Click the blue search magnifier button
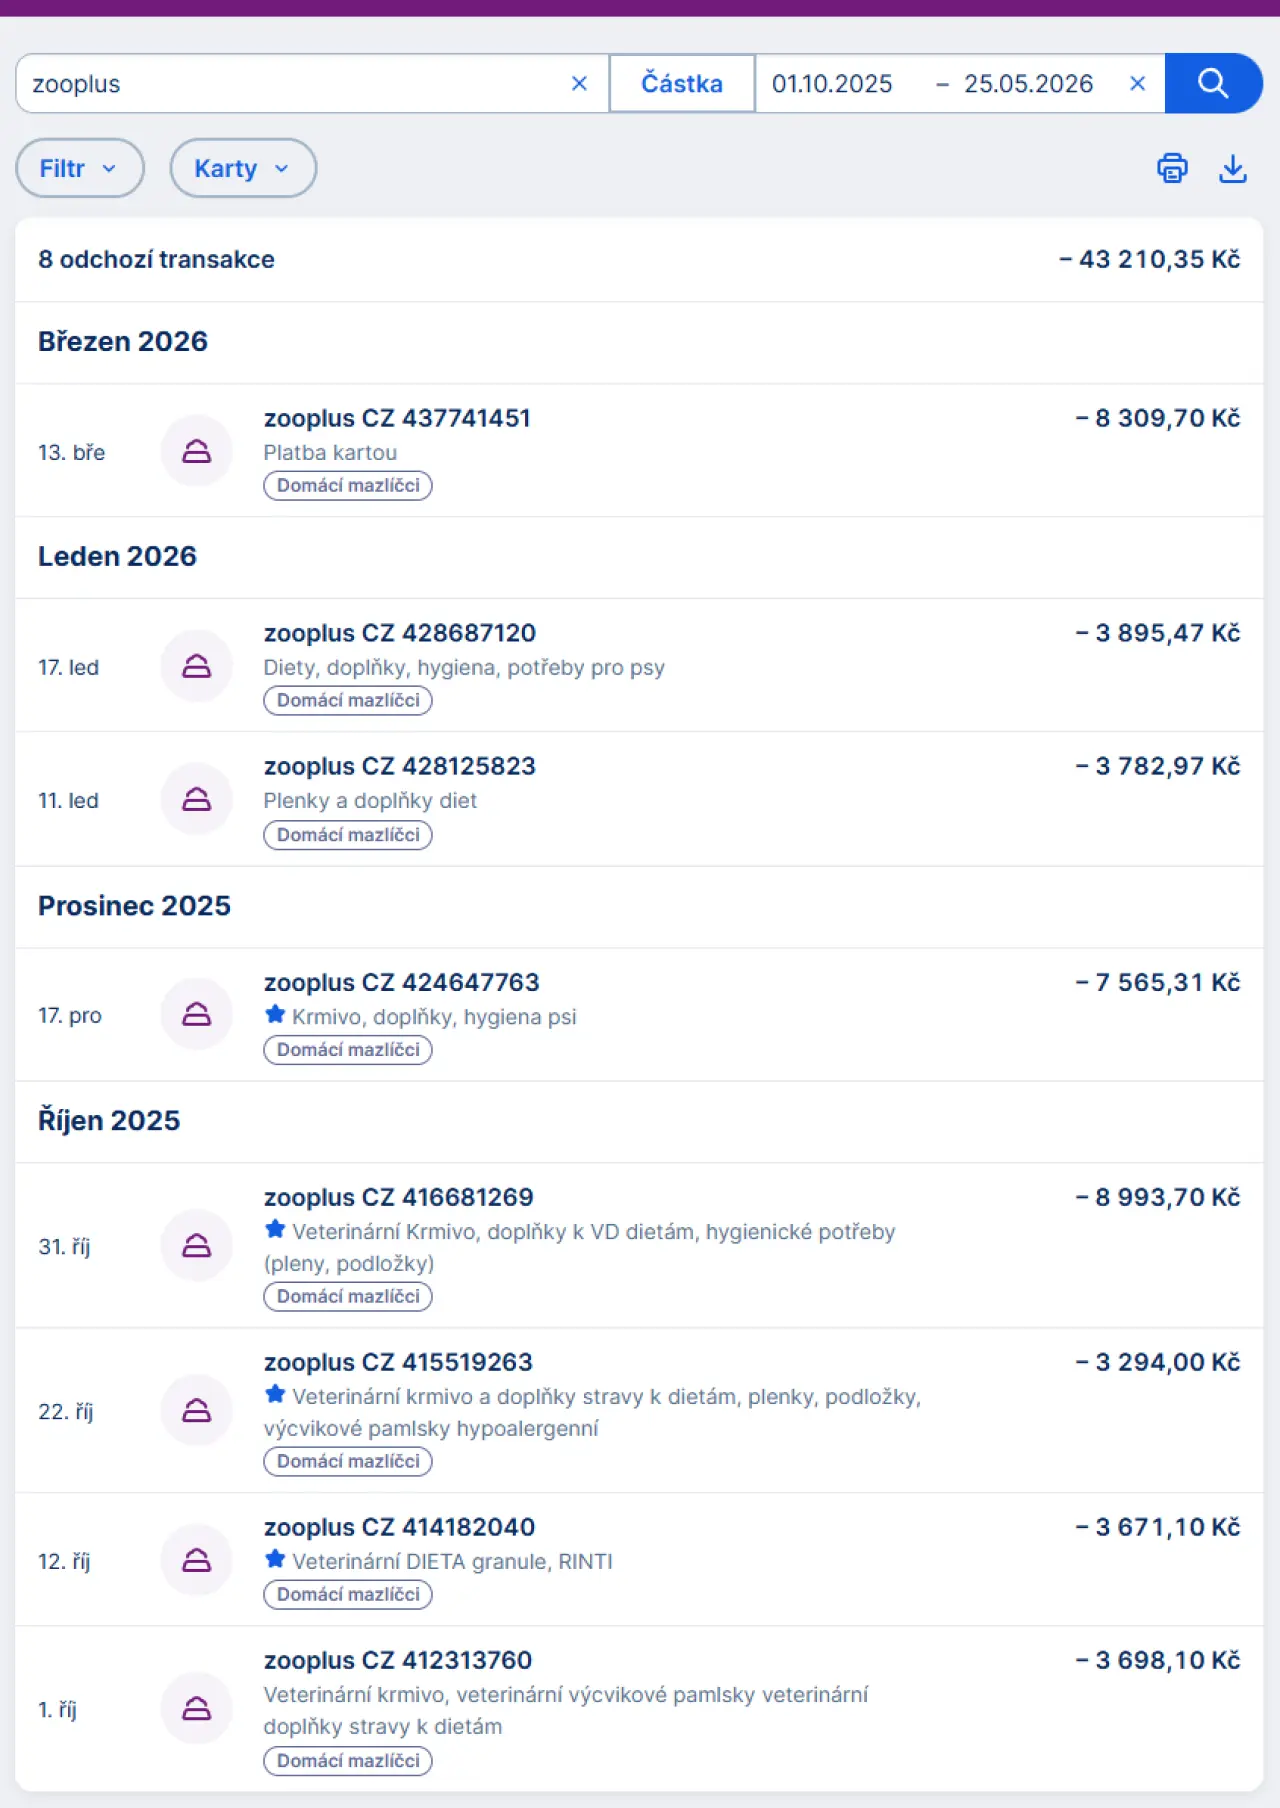This screenshot has height=1808, width=1280. (x=1213, y=83)
